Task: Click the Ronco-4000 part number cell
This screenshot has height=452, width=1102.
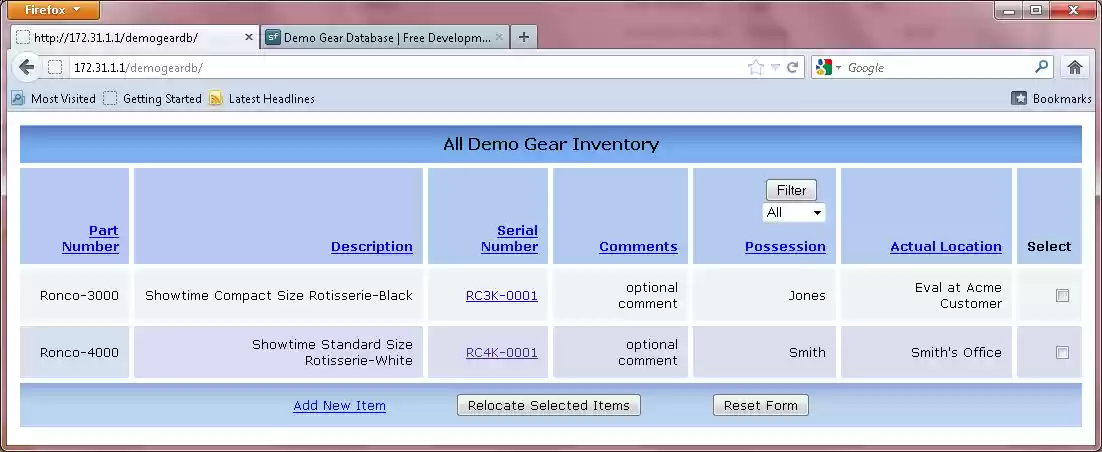Action: (x=74, y=352)
